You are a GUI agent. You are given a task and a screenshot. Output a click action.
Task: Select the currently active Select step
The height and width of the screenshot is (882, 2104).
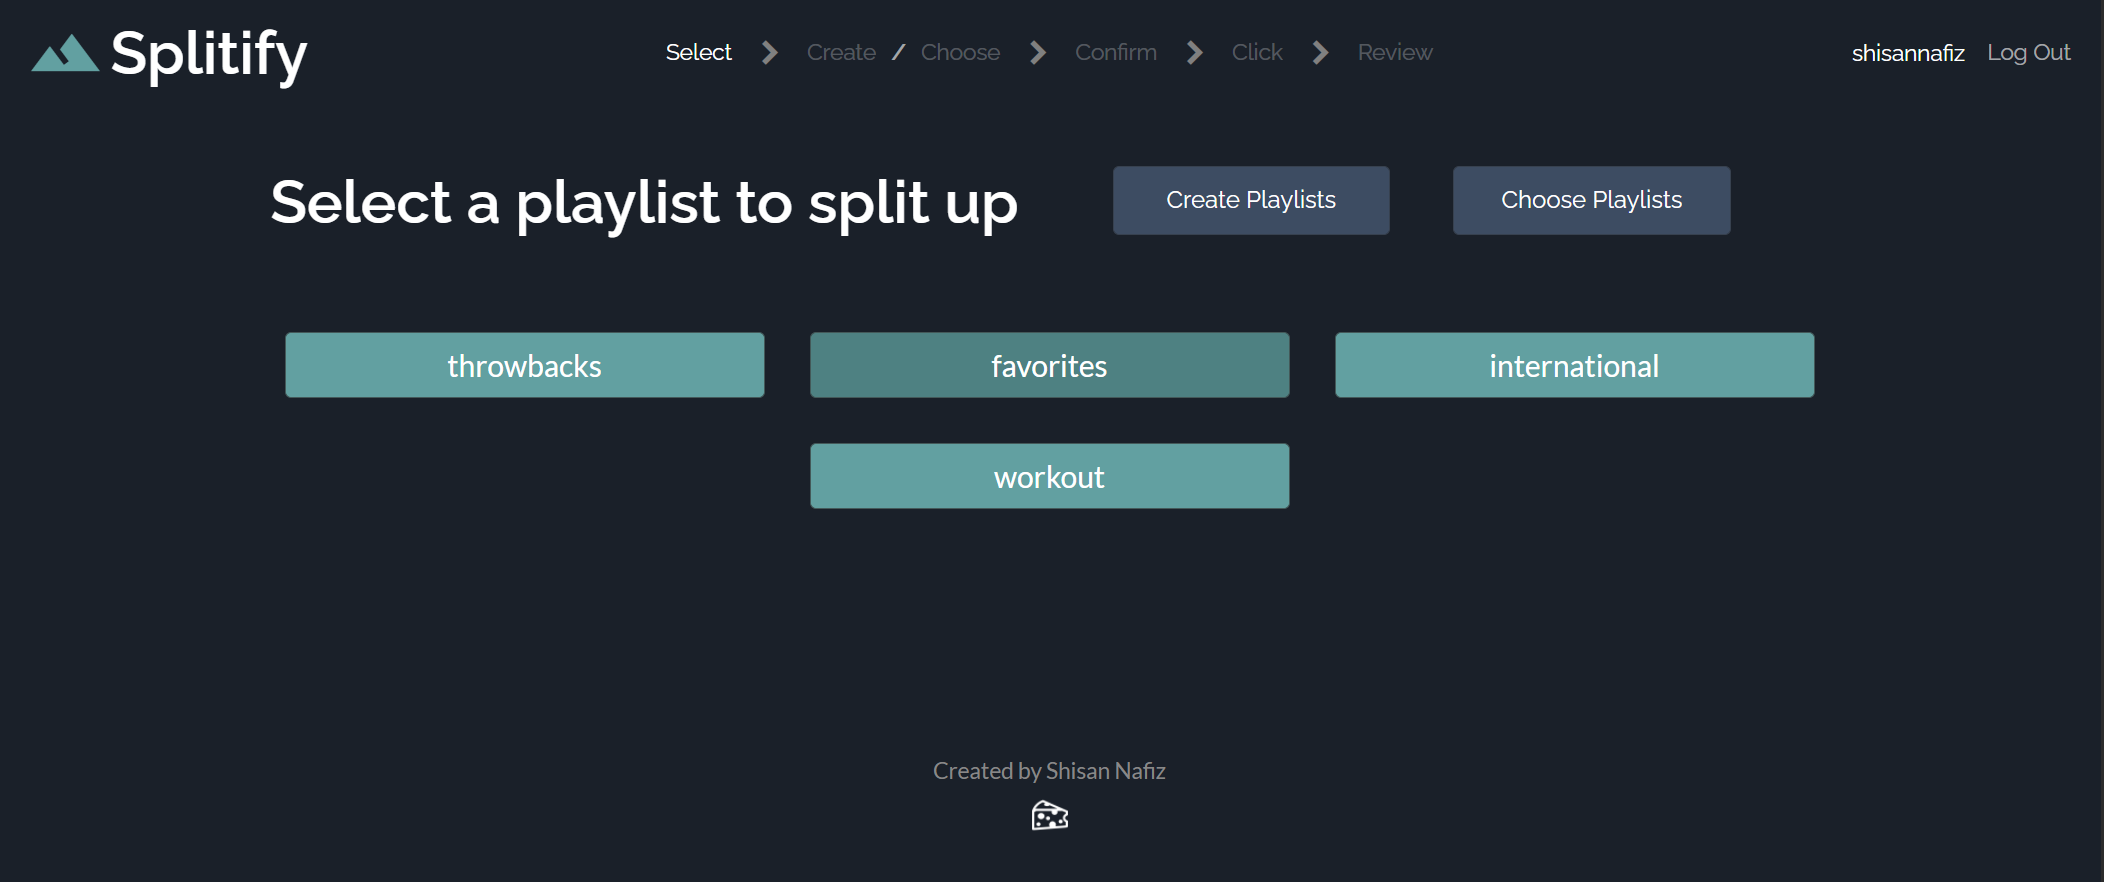tap(698, 52)
